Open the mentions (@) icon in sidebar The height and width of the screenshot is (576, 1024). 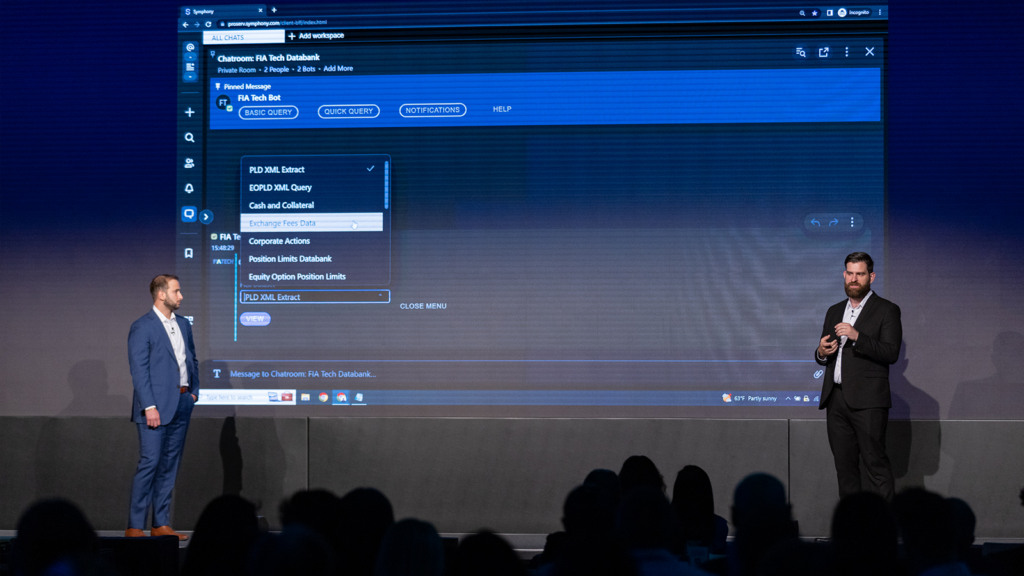tap(190, 48)
